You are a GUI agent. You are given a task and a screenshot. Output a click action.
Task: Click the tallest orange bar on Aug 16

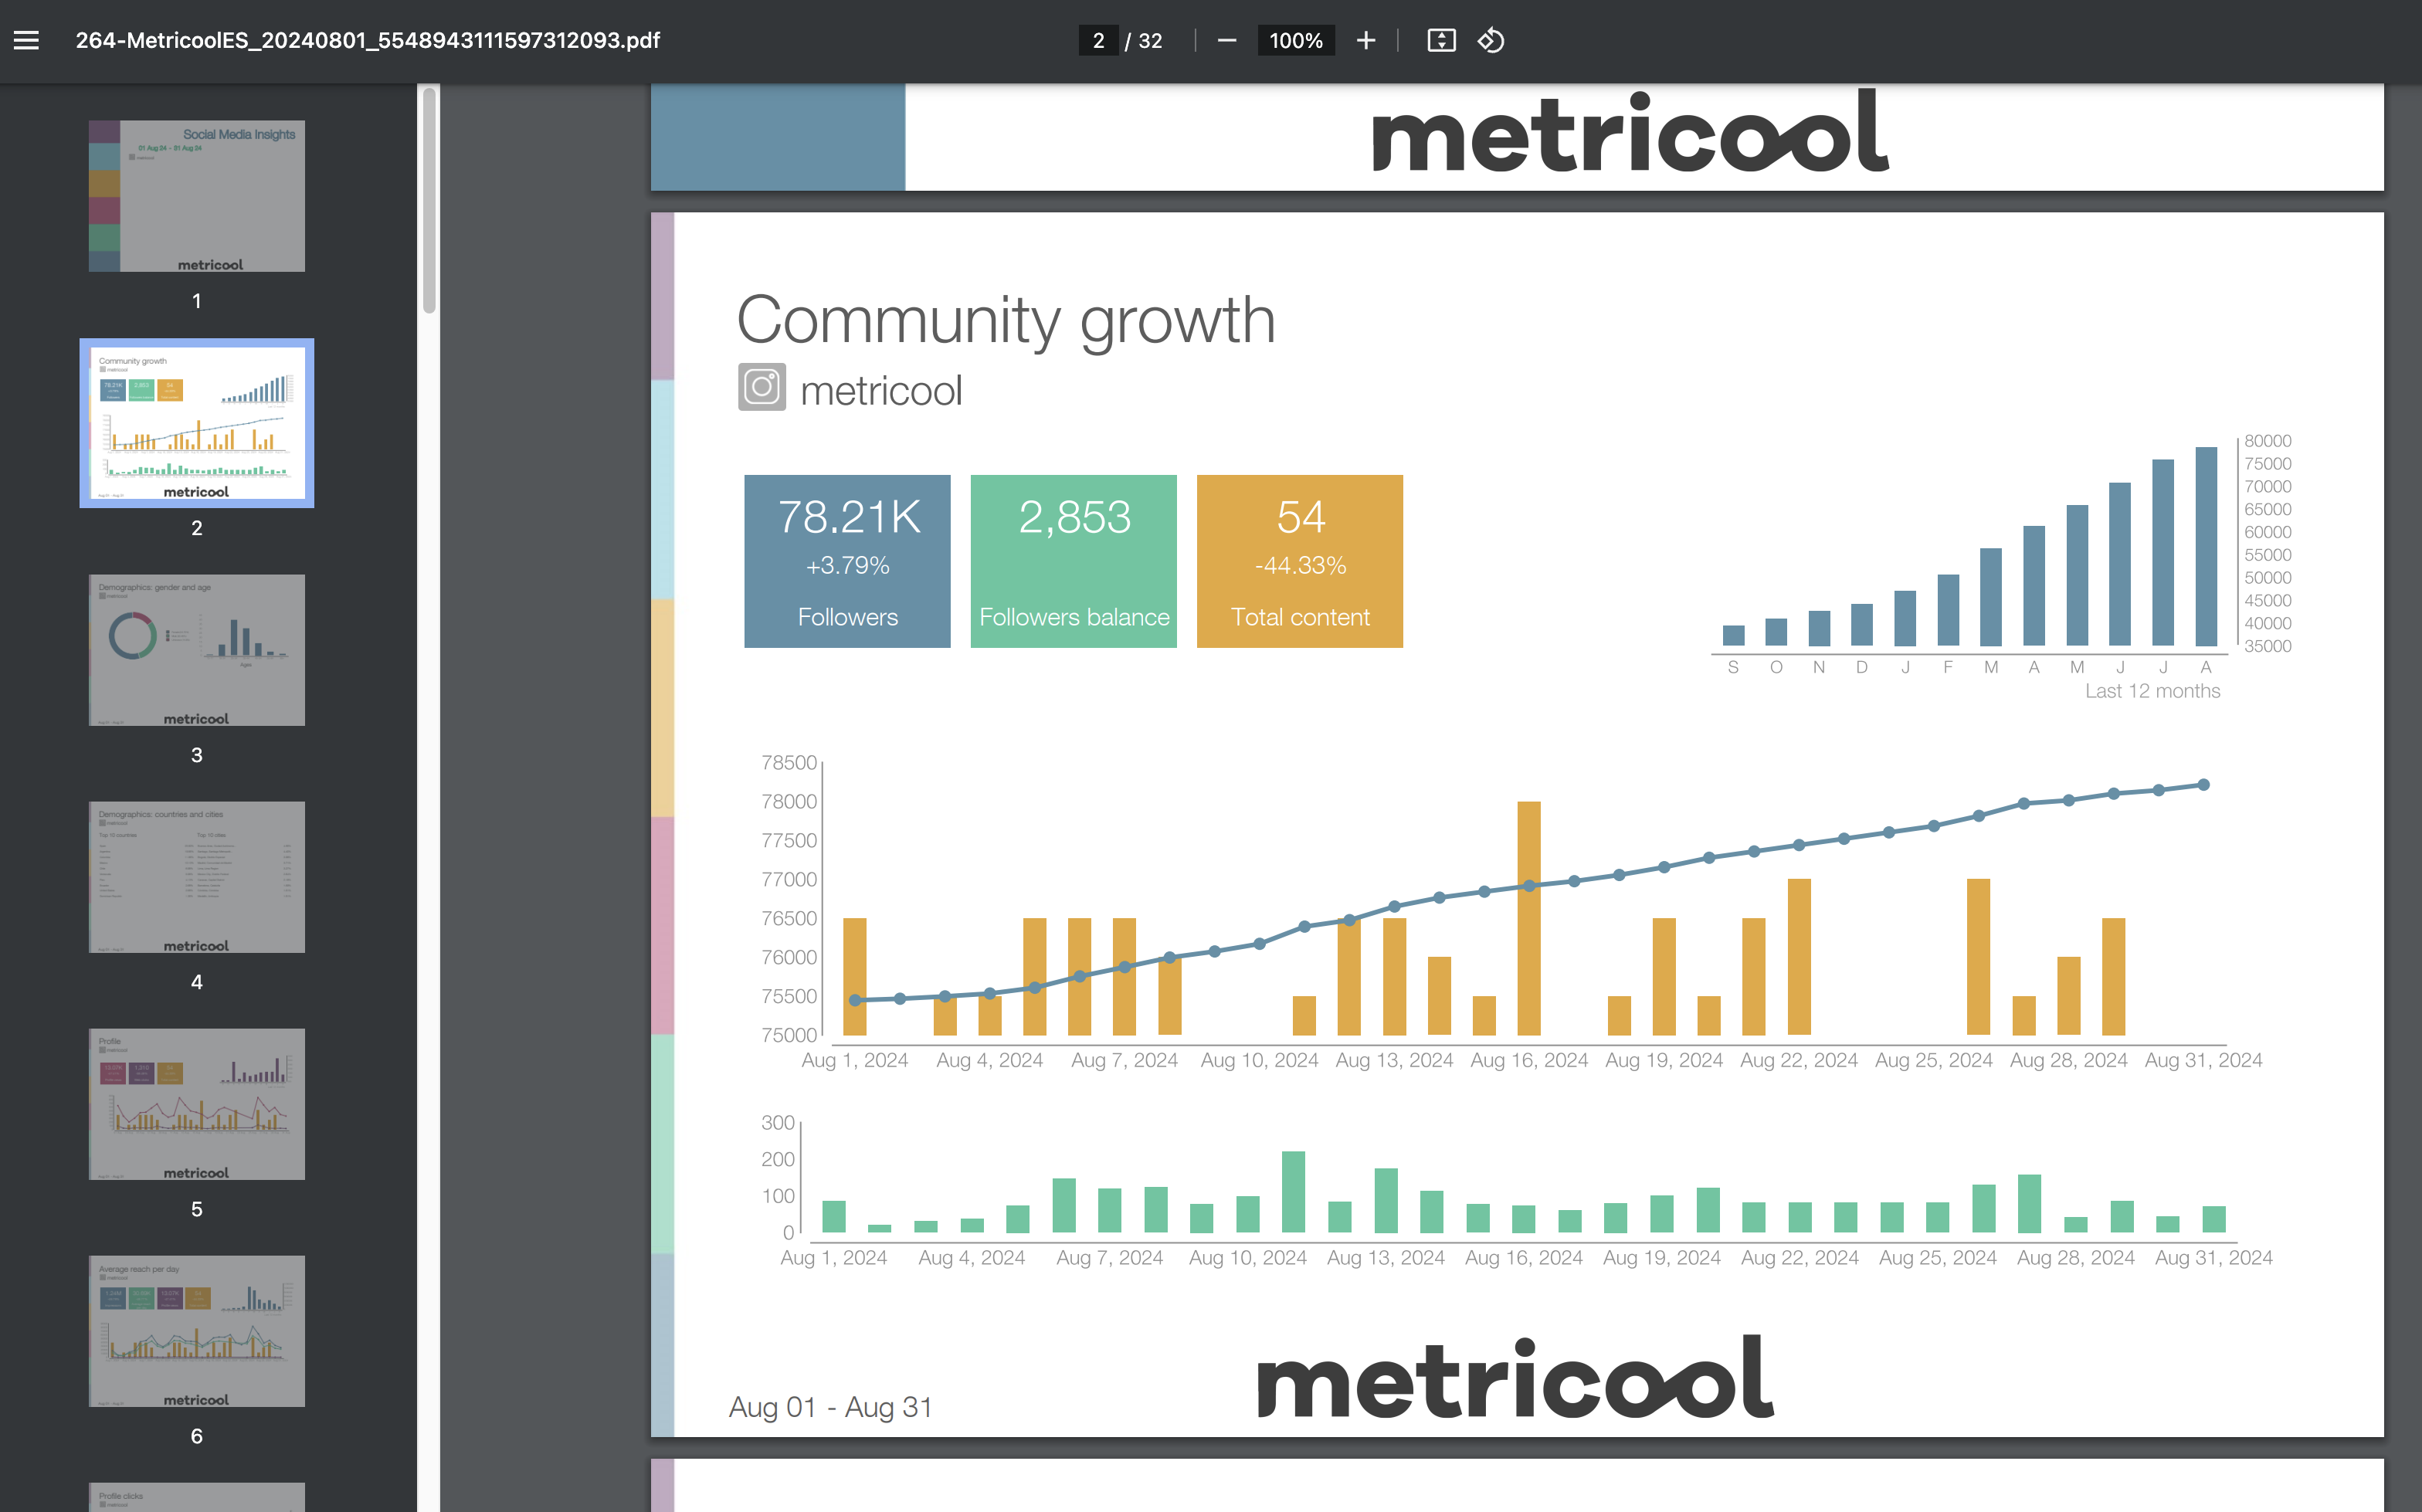[1529, 918]
